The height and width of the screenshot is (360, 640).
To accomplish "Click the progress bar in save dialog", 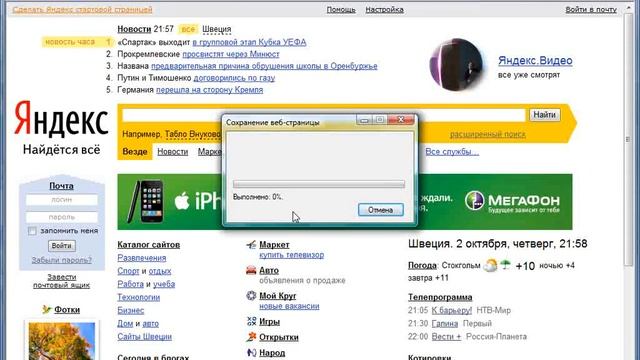I will click(x=319, y=184).
